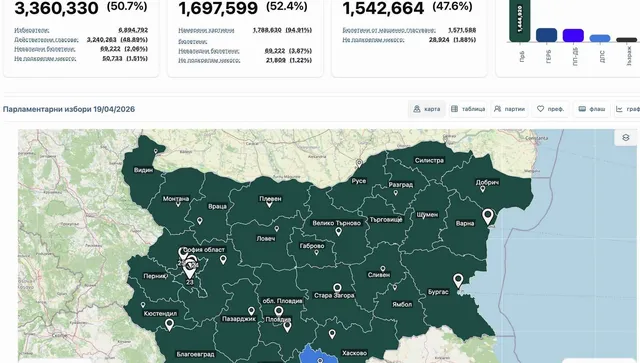This screenshot has height=363, width=640.
Task: Click the Lovech map pin
Action: point(276,229)
